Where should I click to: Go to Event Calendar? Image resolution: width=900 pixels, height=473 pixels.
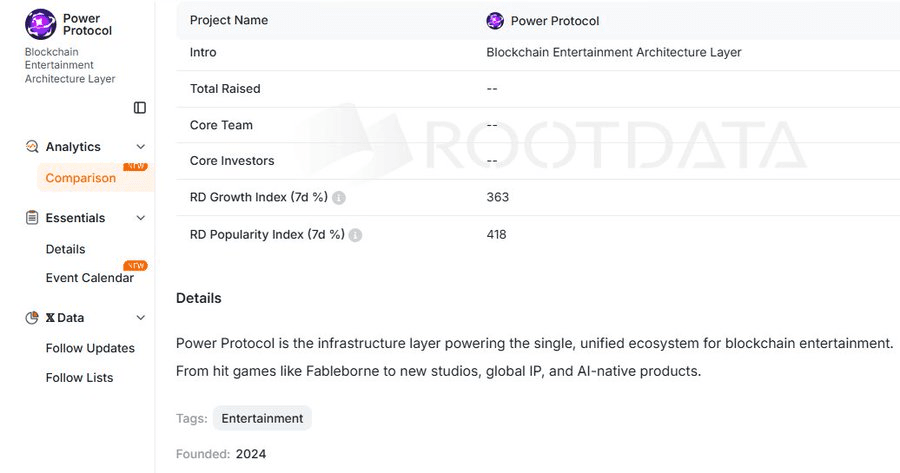coord(89,278)
